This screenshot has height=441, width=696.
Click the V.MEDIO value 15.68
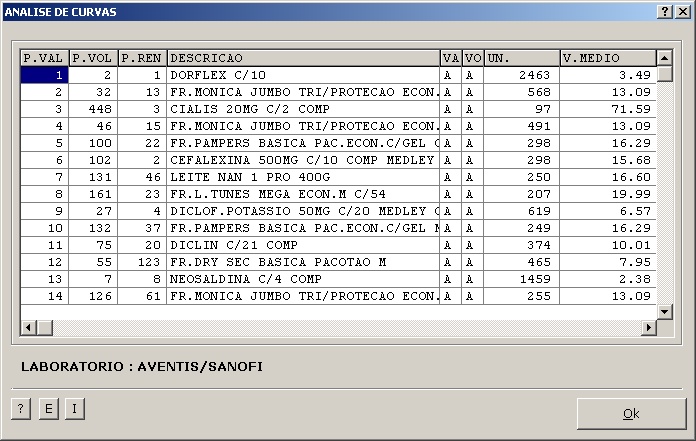click(631, 160)
